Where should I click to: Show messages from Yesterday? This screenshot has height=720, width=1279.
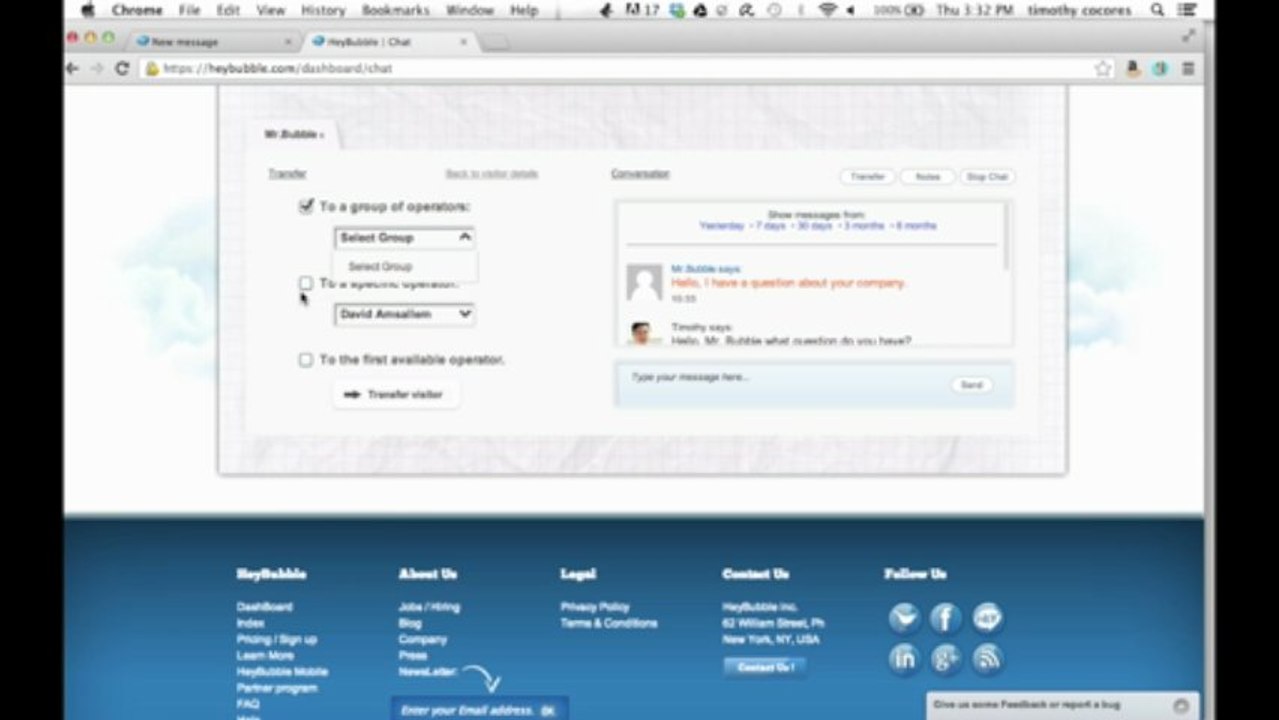pyautogui.click(x=722, y=226)
